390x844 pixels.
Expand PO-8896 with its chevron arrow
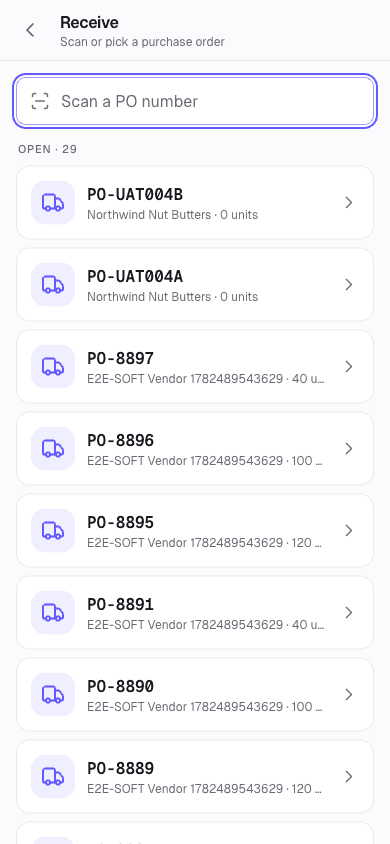[349, 448]
